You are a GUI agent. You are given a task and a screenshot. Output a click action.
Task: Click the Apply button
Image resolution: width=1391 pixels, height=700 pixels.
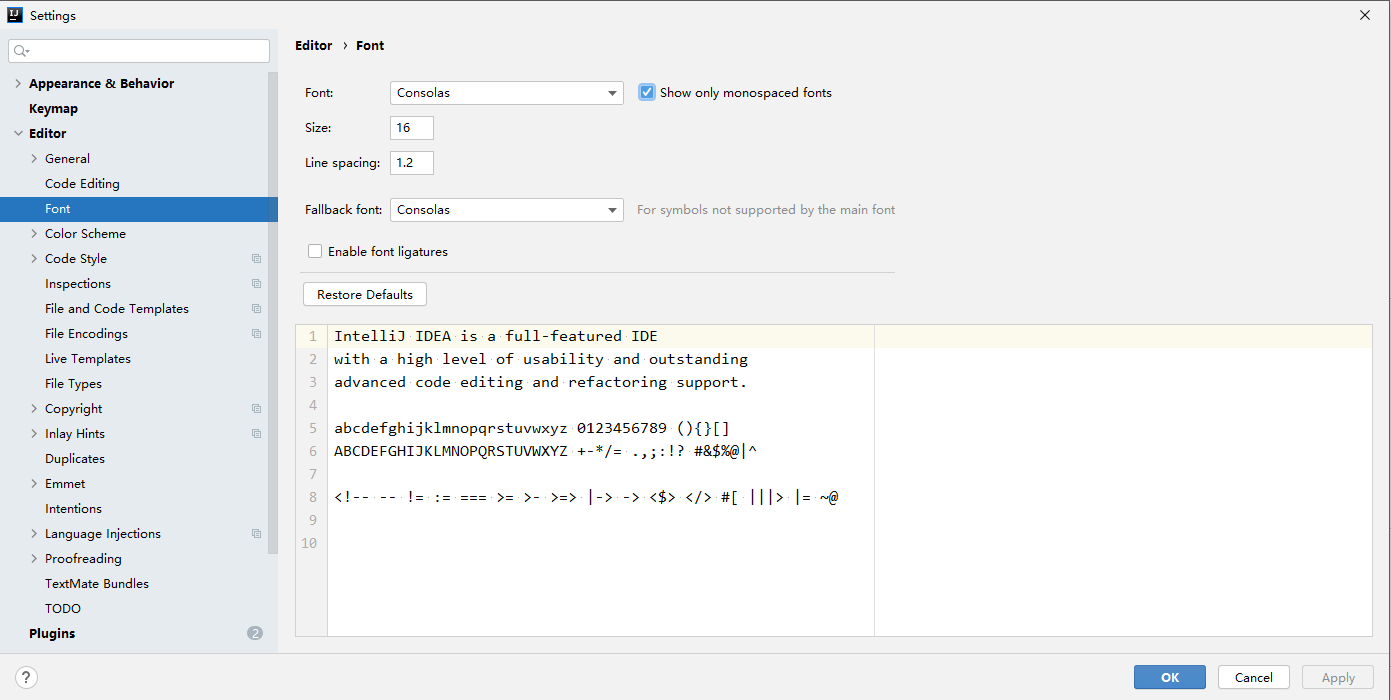pos(1338,677)
